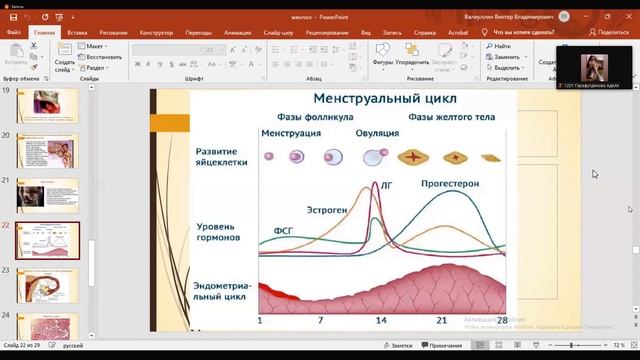
Task: Click the shape fill icon
Action: coord(465,46)
